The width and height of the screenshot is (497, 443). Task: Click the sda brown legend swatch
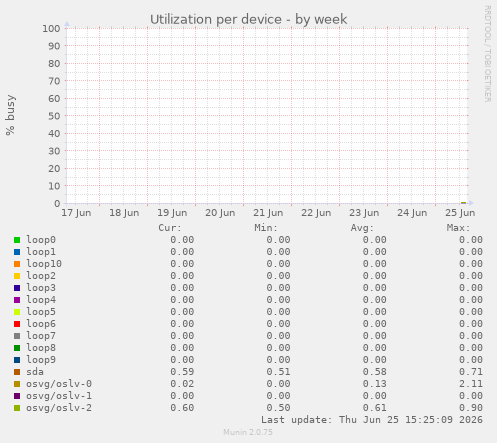pyautogui.click(x=17, y=372)
